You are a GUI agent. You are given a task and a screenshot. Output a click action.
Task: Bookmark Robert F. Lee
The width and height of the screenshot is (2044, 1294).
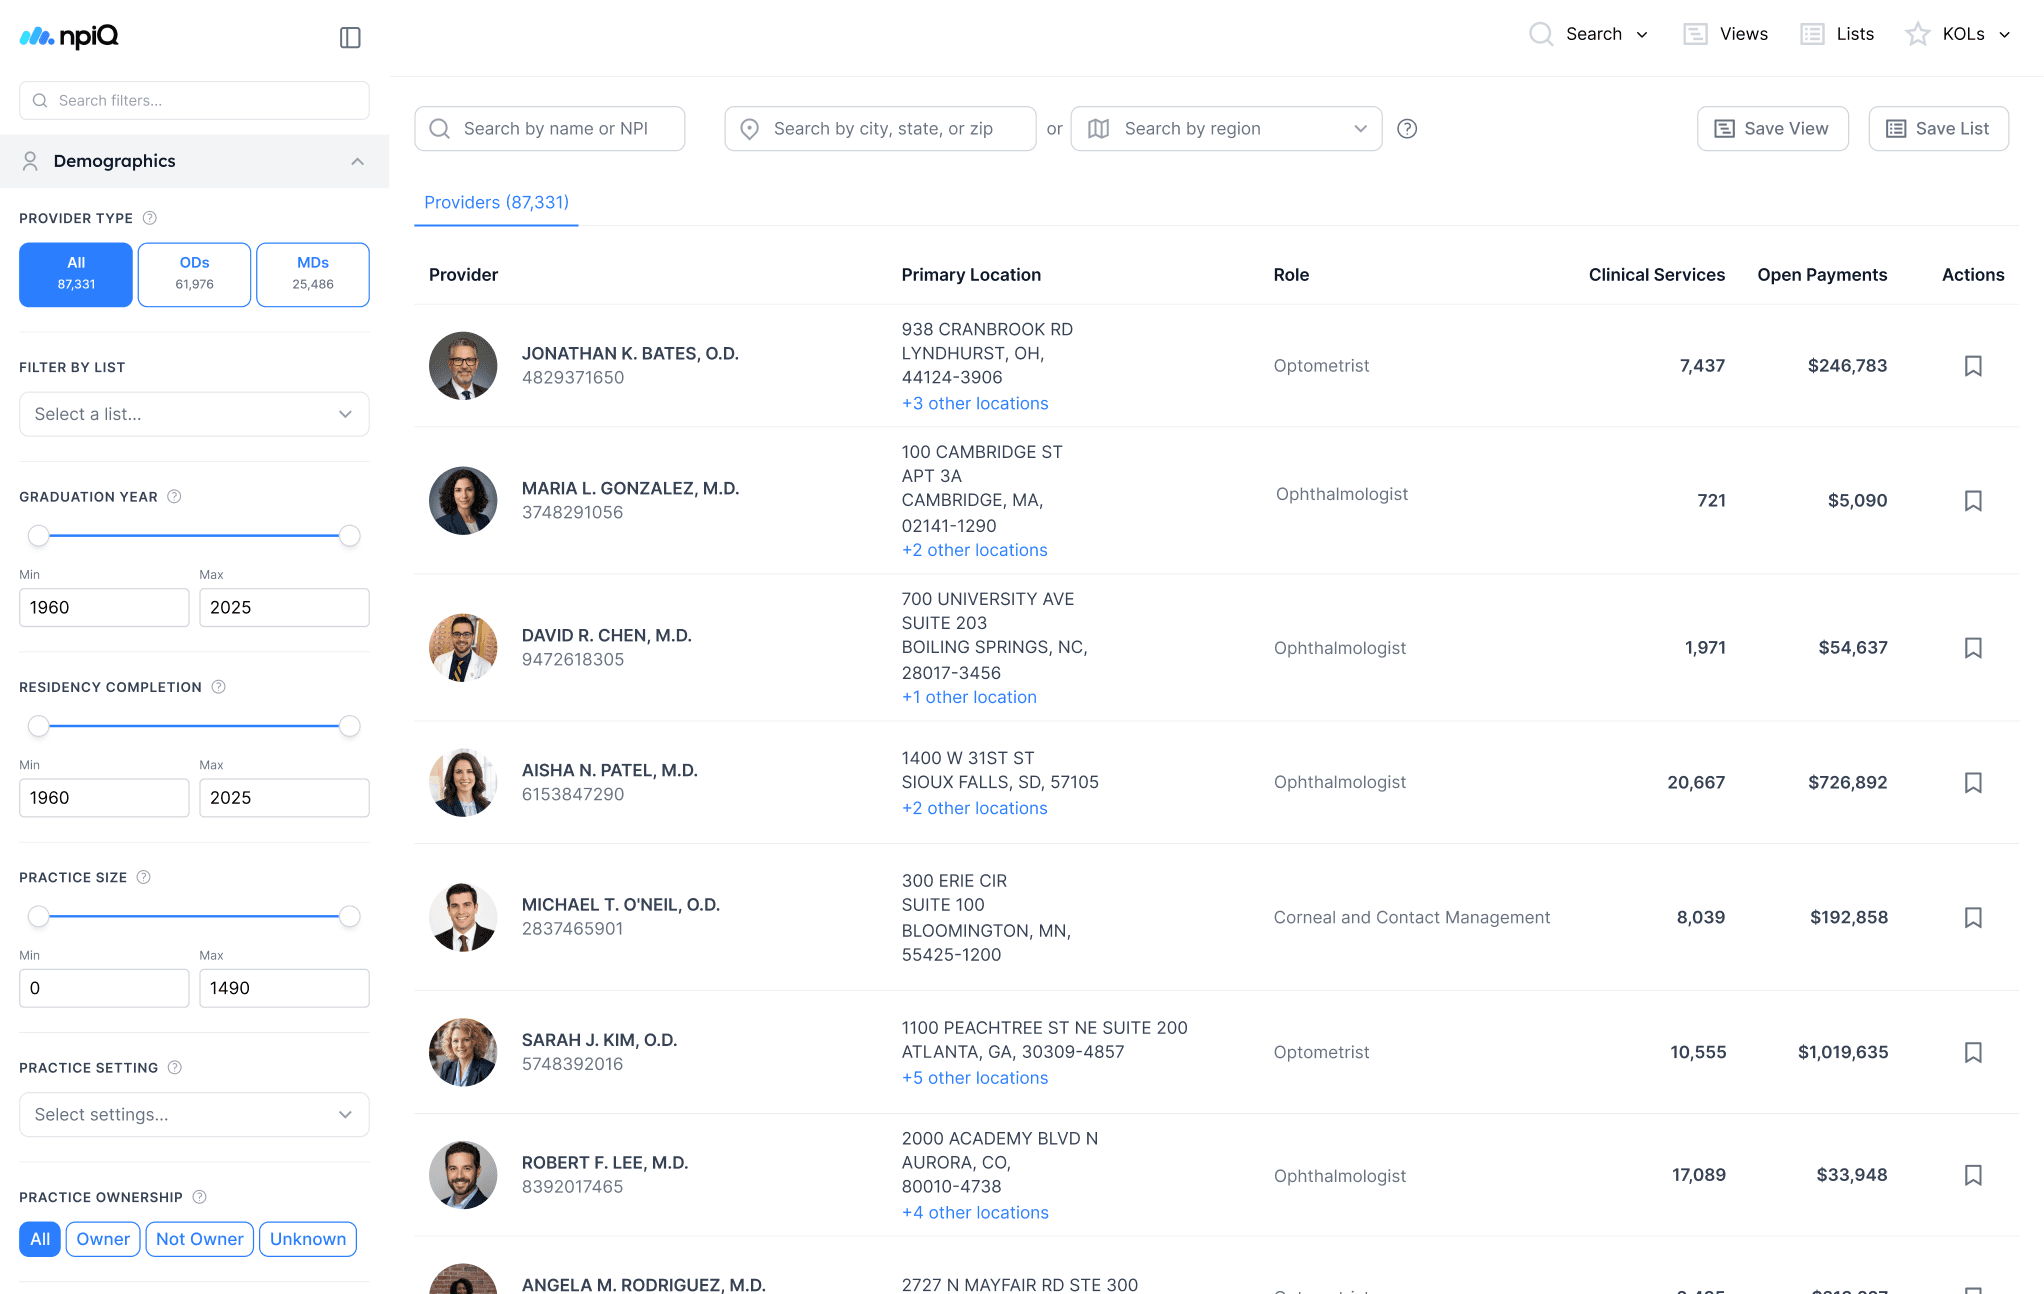[1973, 1176]
